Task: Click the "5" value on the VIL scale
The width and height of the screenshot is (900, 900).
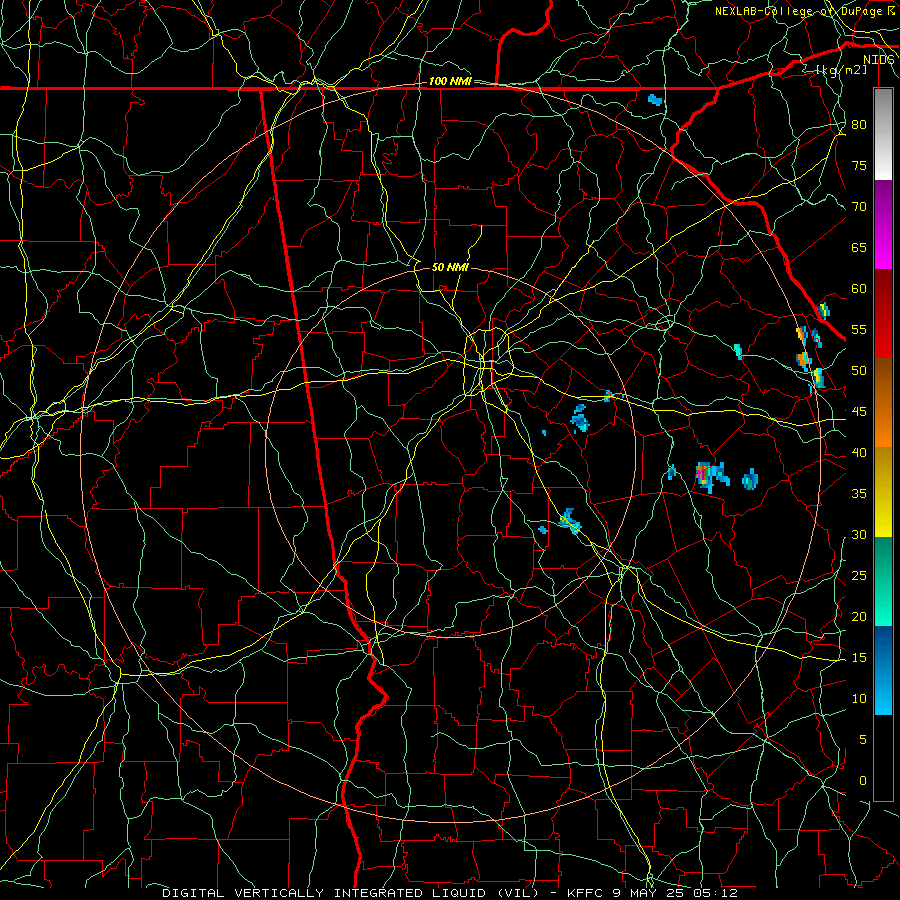Action: [x=863, y=740]
